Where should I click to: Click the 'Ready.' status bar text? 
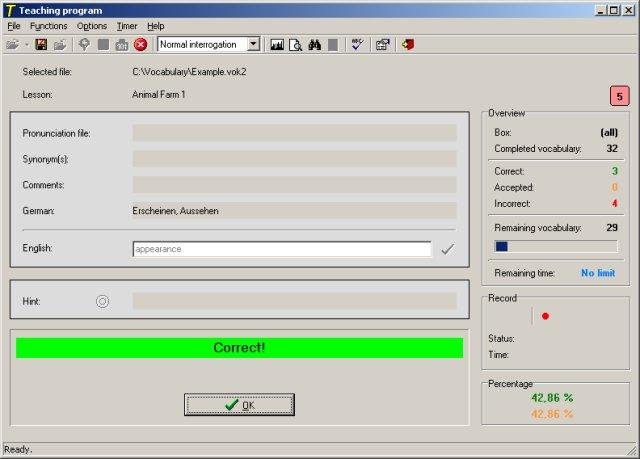click(18, 450)
